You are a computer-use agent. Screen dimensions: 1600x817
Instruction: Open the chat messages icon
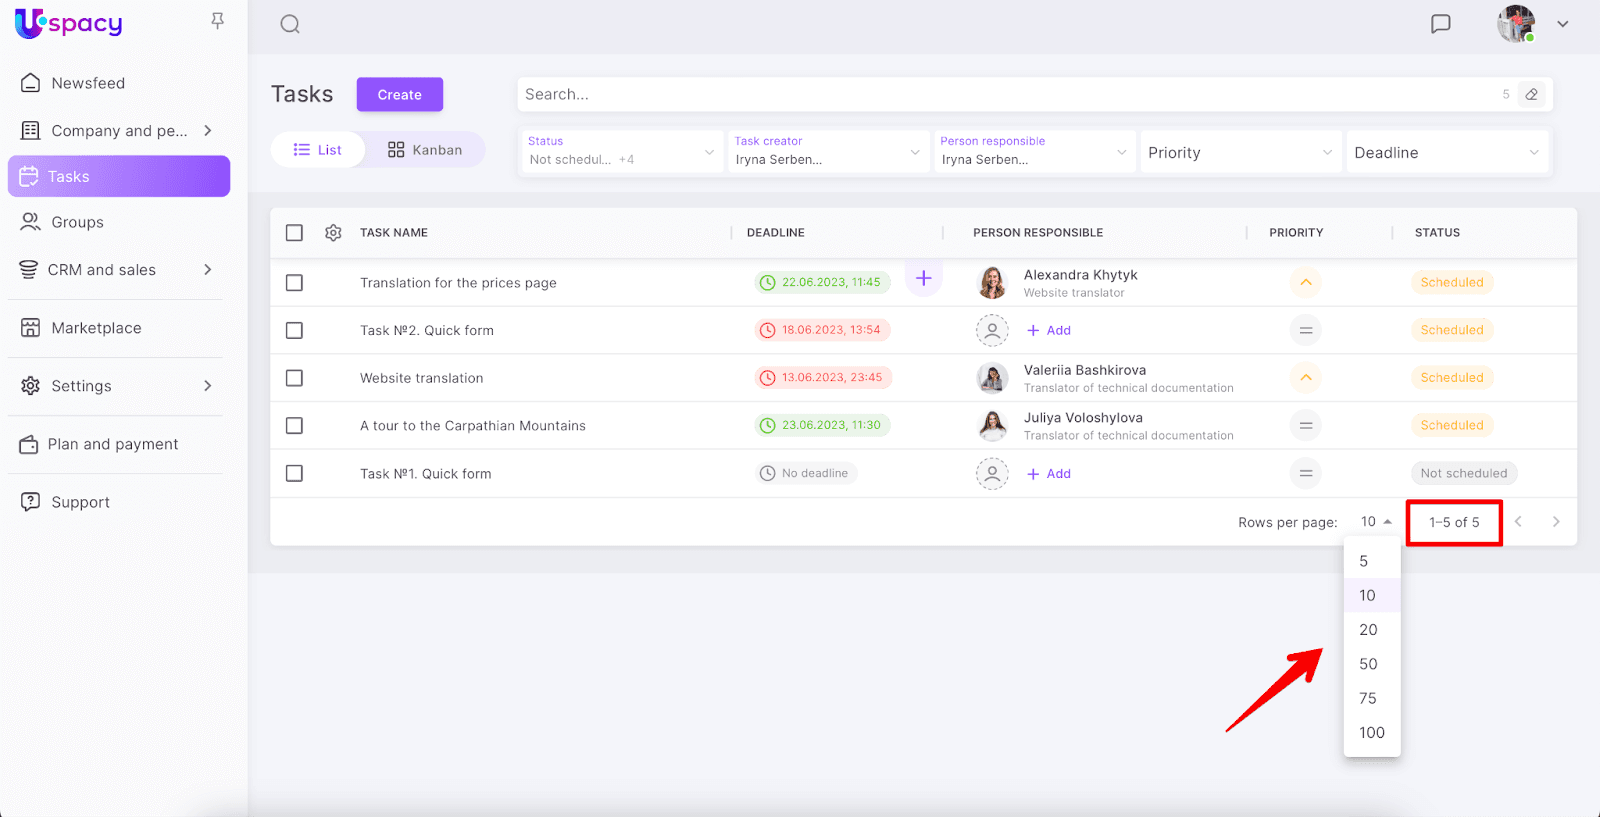click(1440, 24)
